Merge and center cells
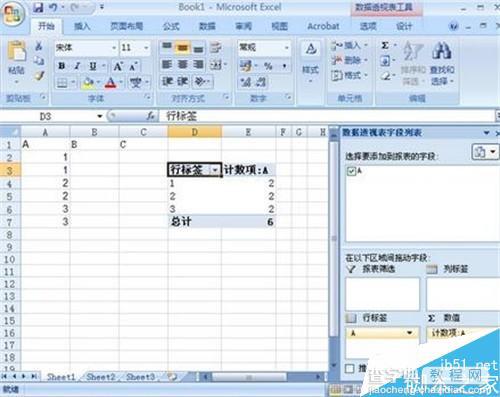 coord(216,64)
